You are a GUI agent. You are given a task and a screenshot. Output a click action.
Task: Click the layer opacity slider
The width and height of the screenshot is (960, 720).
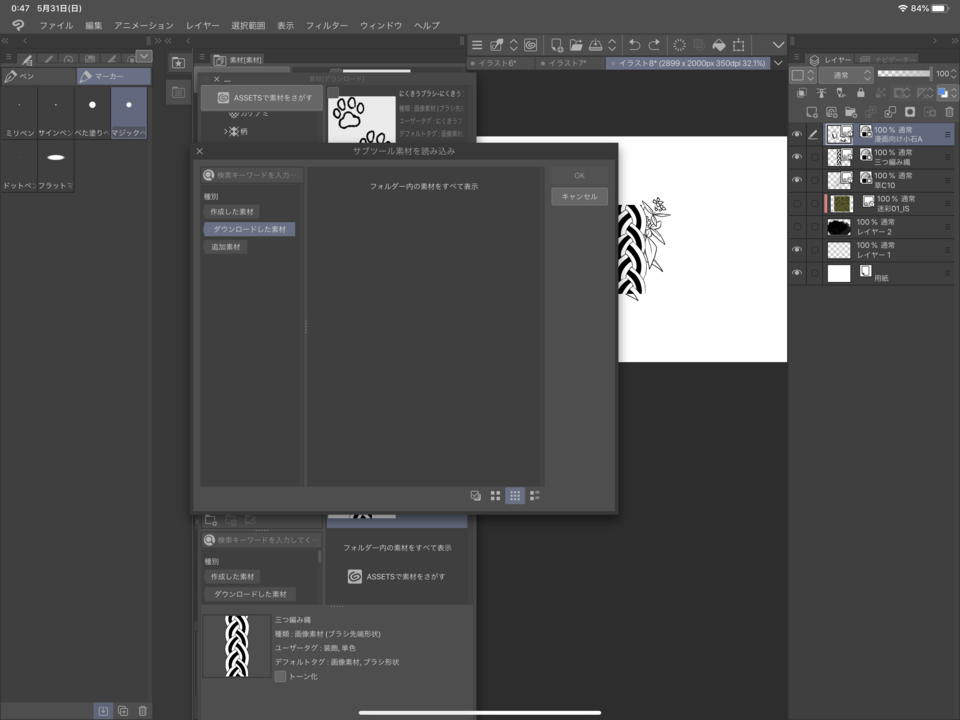tap(903, 74)
